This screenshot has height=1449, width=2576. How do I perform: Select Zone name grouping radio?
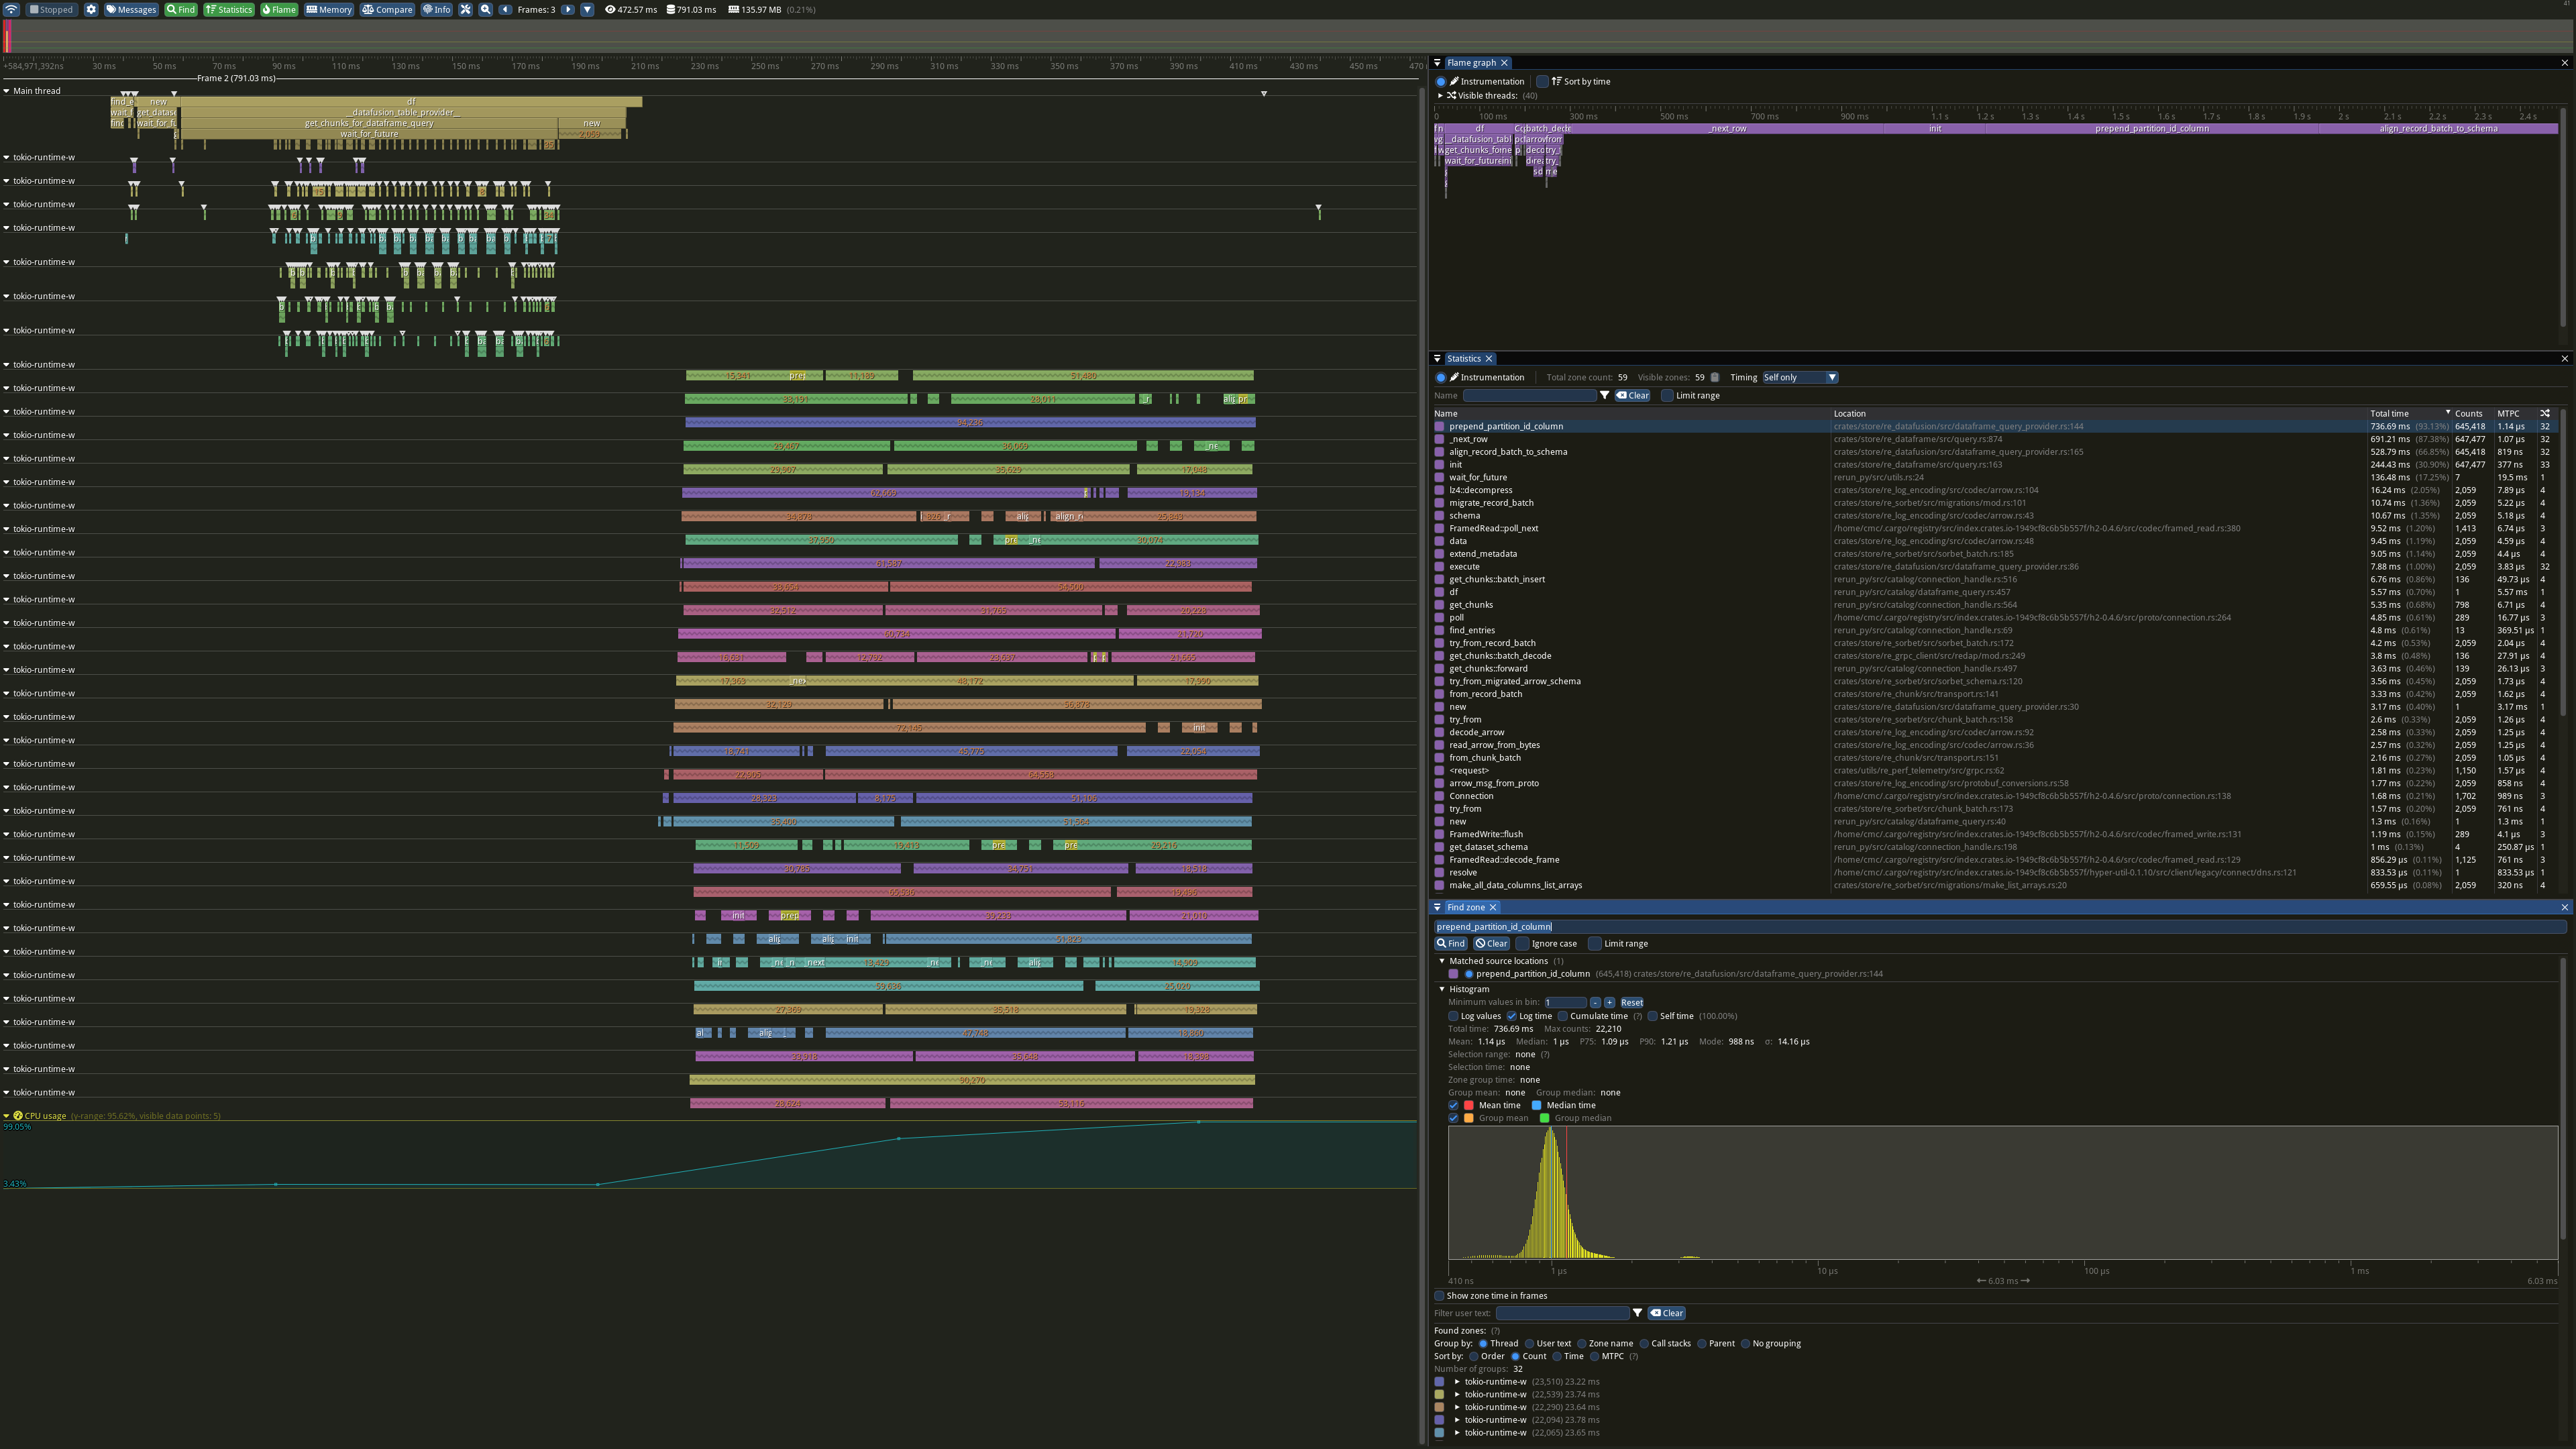(1582, 1343)
